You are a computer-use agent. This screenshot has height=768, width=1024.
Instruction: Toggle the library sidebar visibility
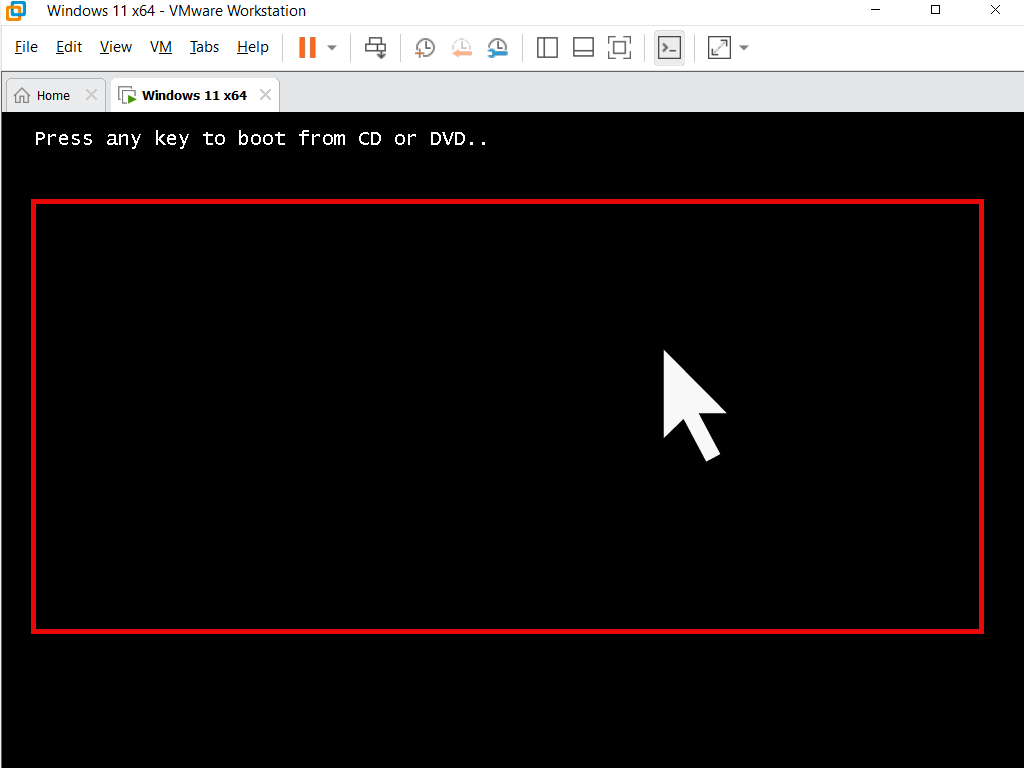[547, 47]
